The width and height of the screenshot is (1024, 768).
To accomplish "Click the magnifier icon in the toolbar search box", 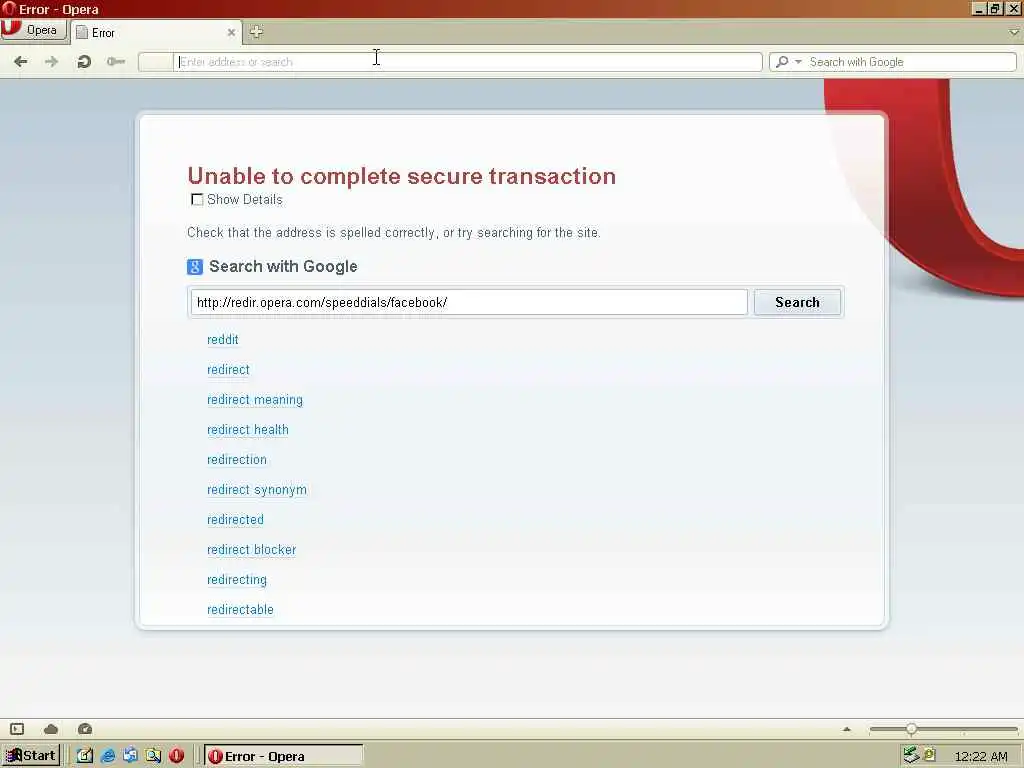I will coord(782,62).
